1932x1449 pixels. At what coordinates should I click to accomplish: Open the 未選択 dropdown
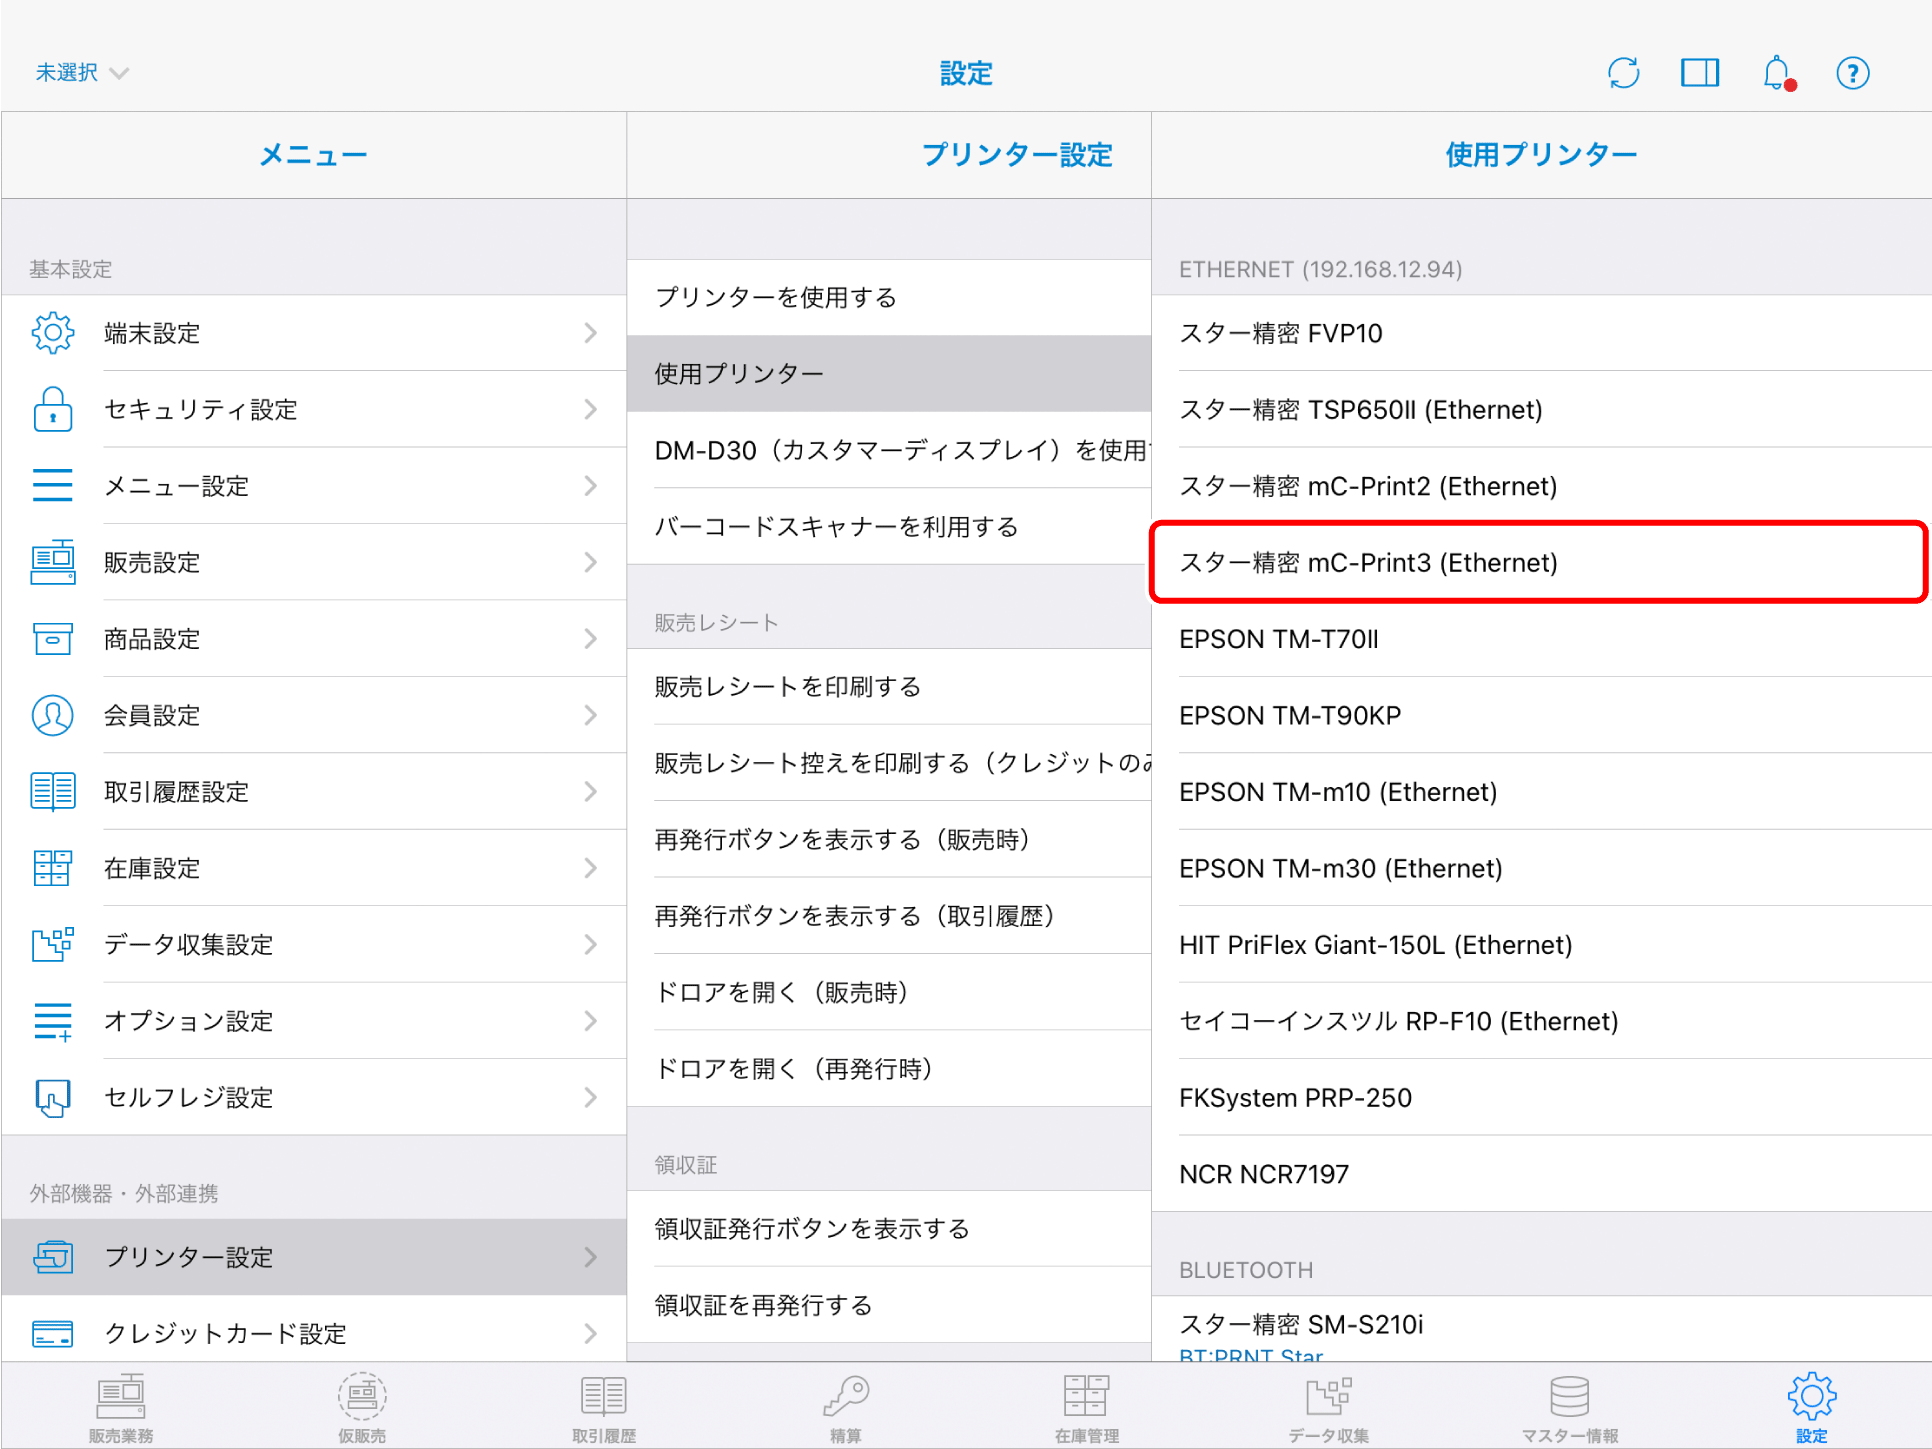tap(82, 73)
